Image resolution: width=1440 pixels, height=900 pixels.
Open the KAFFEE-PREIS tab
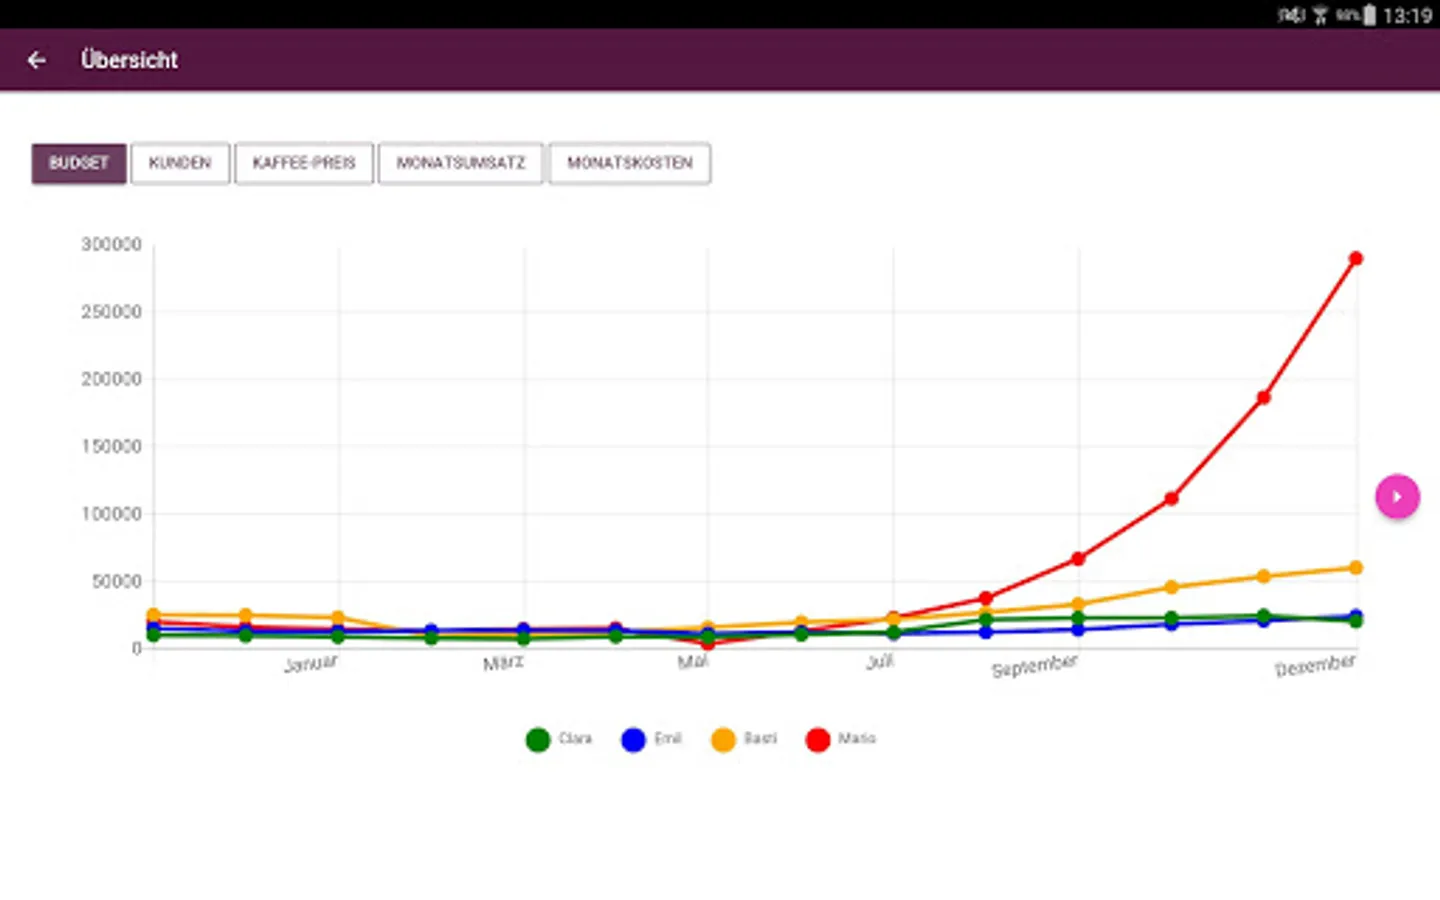(x=304, y=163)
